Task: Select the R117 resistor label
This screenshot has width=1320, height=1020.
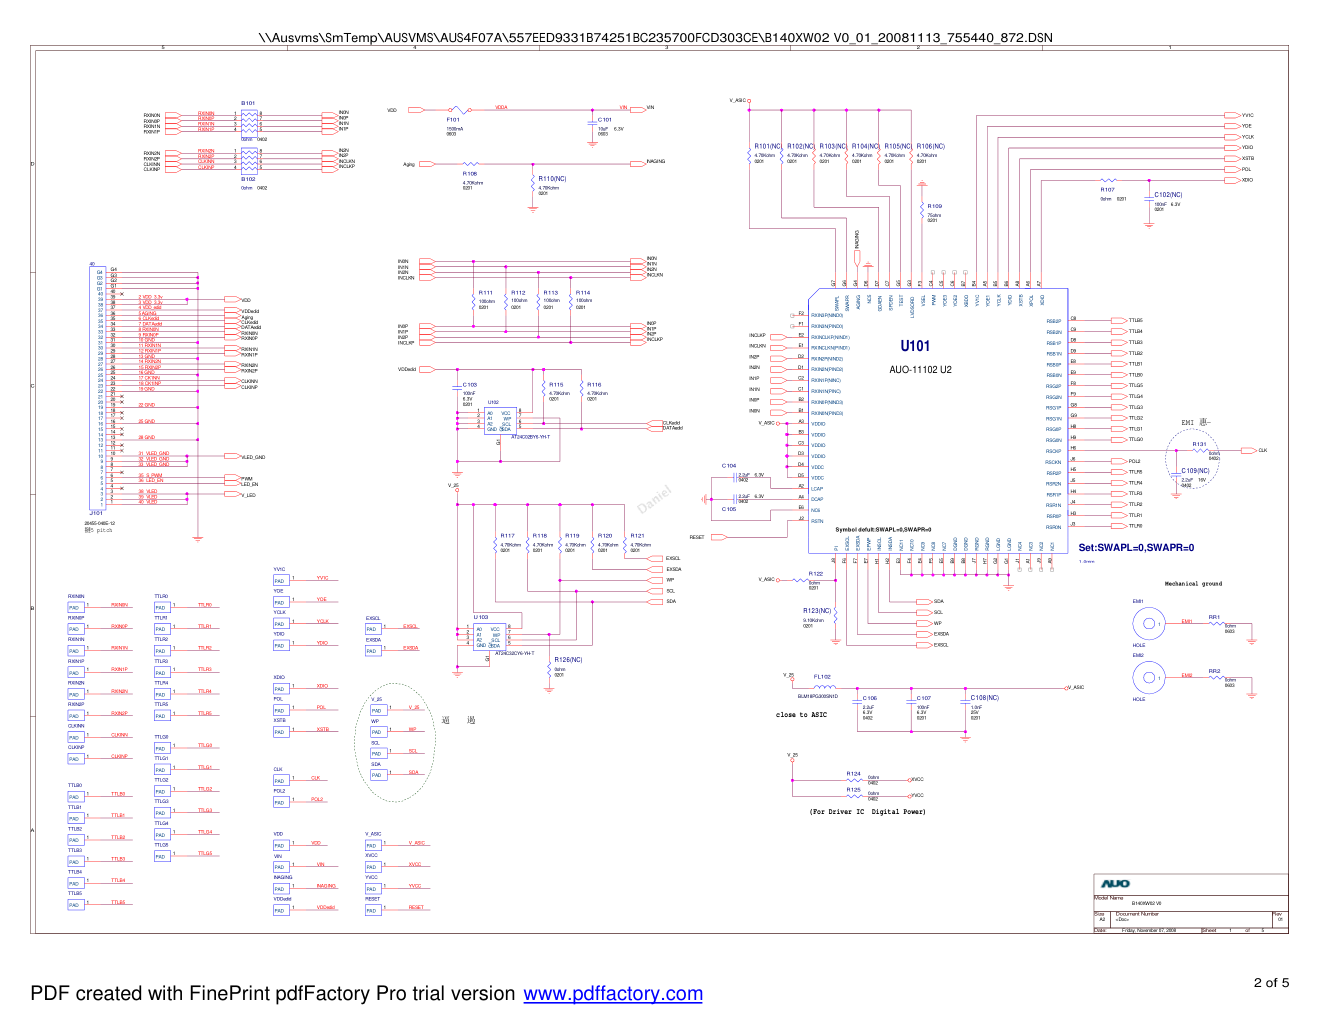Action: pos(508,536)
